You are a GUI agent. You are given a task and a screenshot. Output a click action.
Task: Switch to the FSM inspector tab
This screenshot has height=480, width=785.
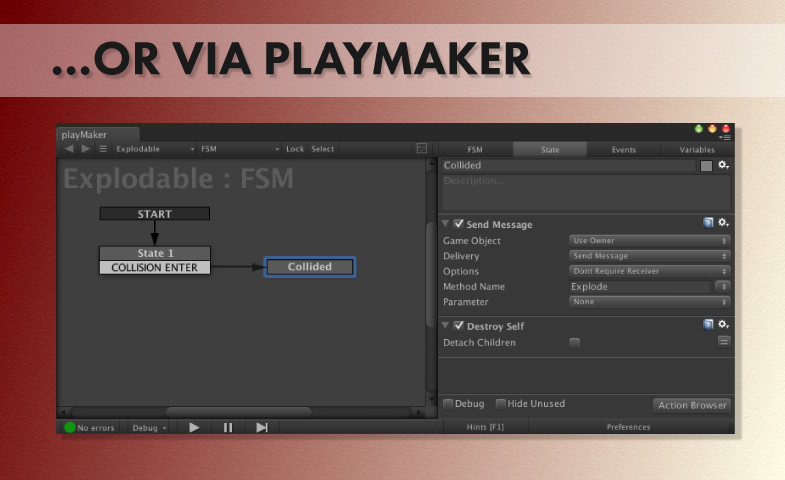click(x=475, y=149)
